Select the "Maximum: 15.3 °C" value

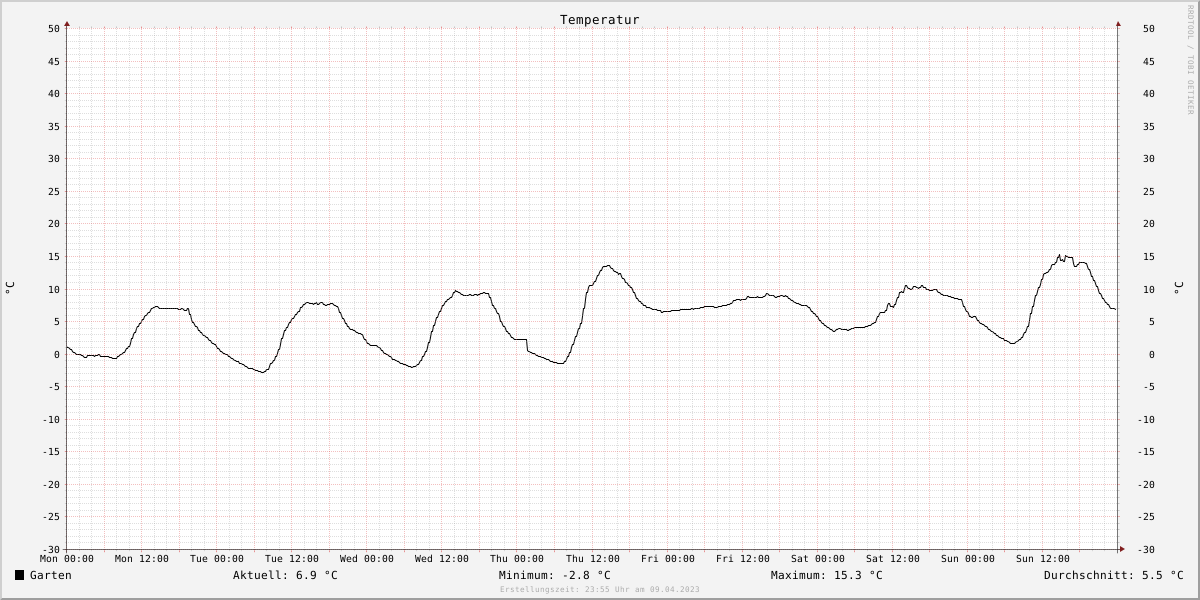pyautogui.click(x=826, y=575)
